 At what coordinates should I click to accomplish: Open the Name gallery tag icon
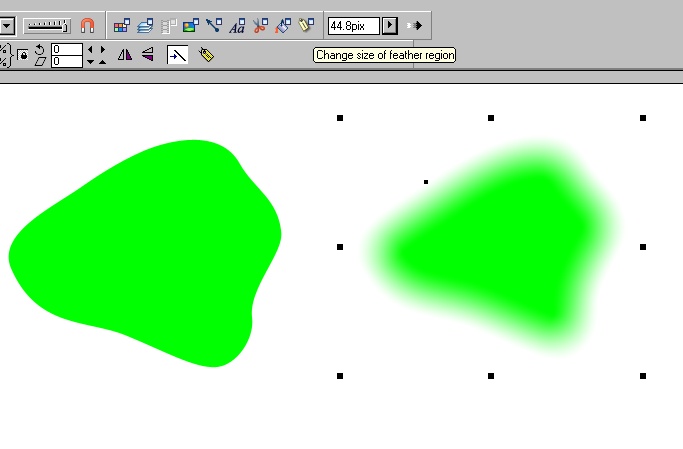click(306, 26)
